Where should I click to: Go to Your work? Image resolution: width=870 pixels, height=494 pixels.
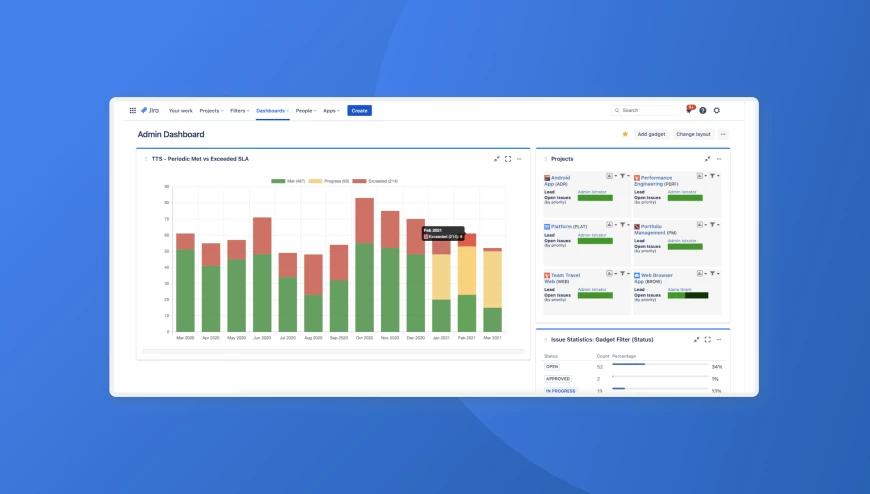[180, 110]
